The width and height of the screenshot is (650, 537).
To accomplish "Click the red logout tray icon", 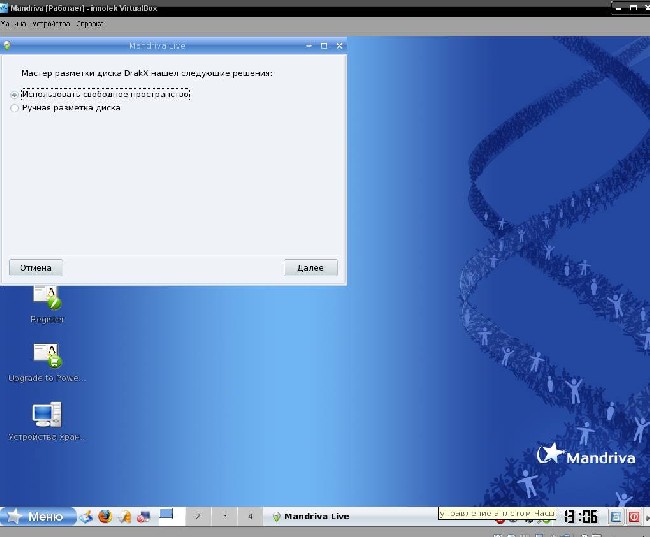I will point(634,517).
